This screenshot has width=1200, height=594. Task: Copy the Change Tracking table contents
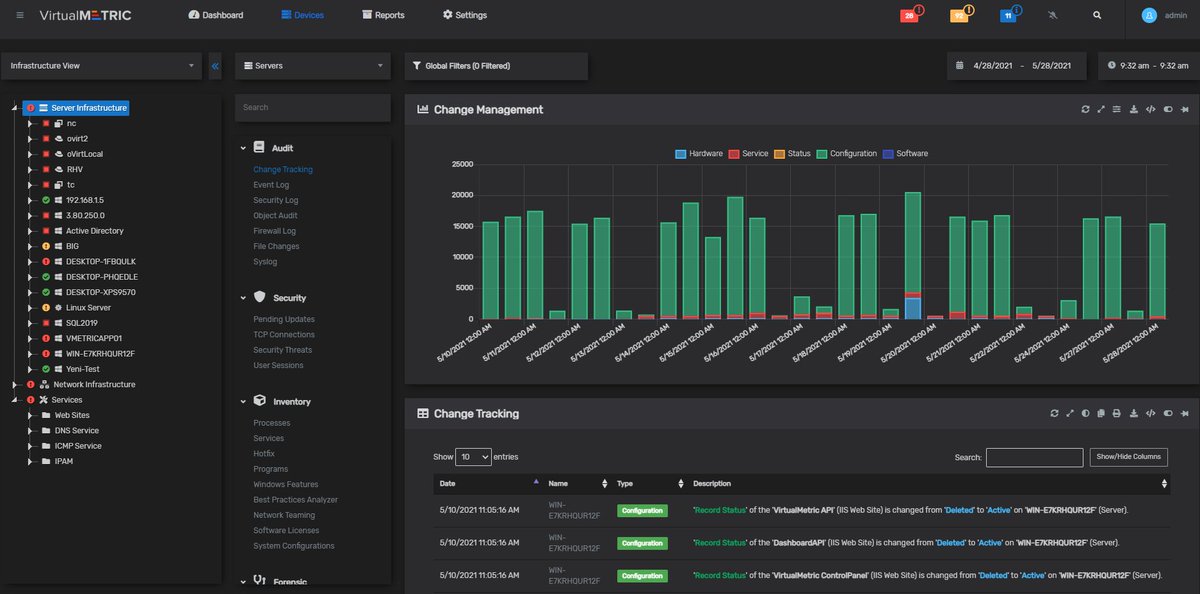point(1101,413)
